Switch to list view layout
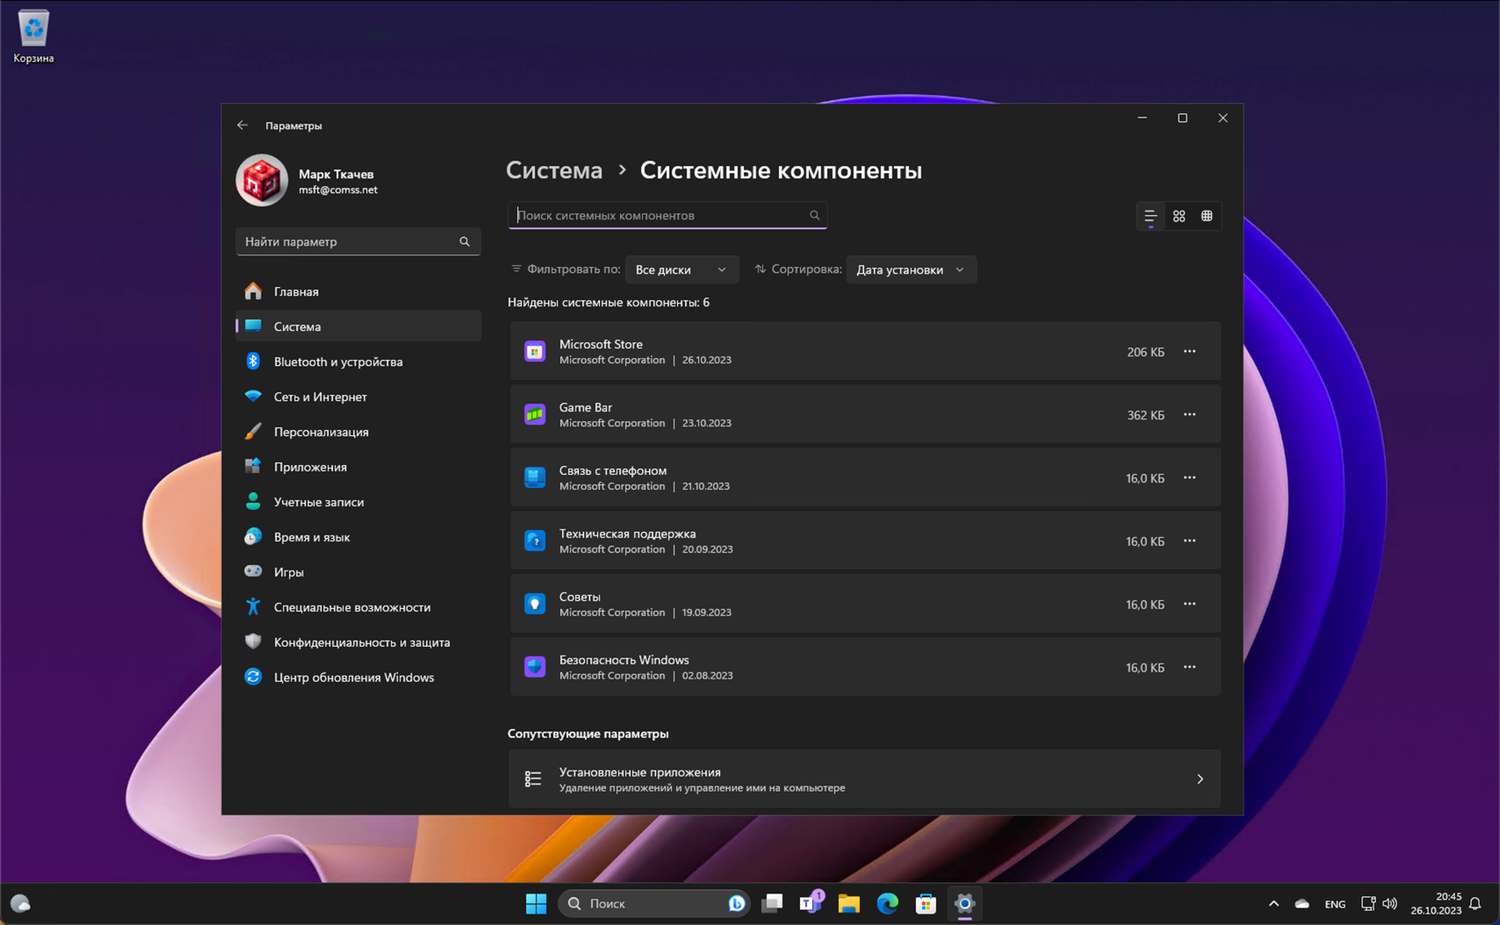This screenshot has height=925, width=1500. click(1150, 216)
